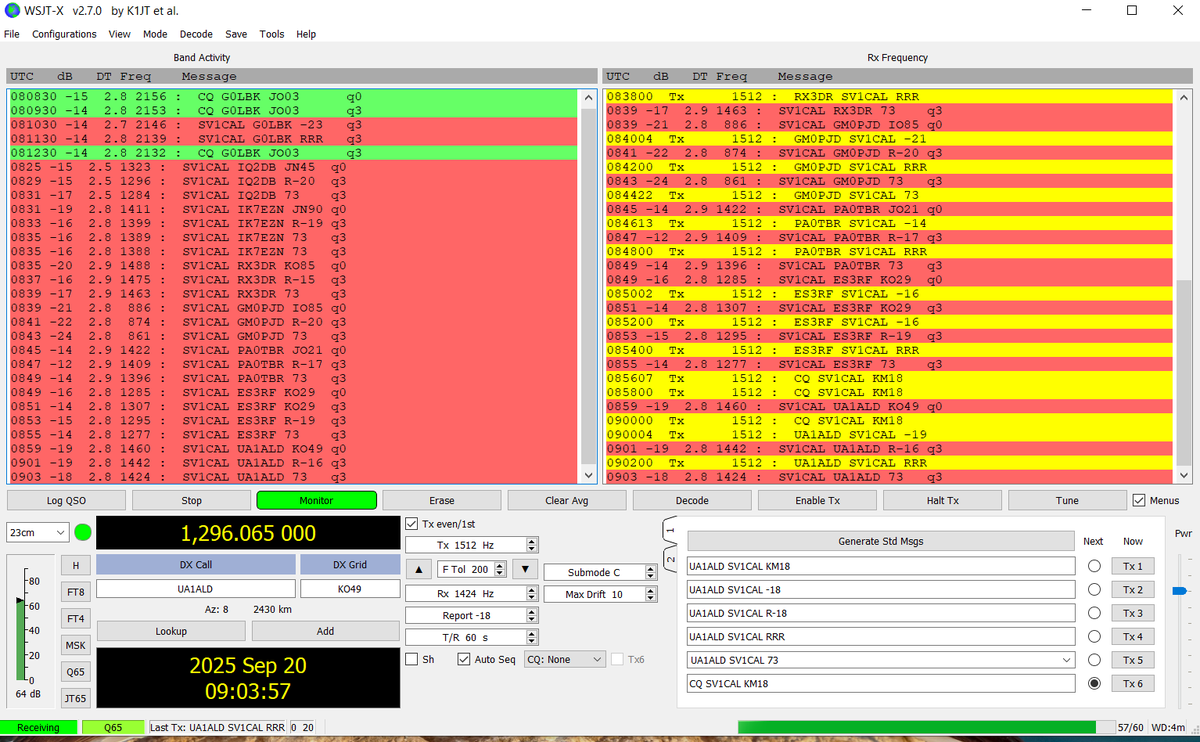
Task: Click the Lookup button
Action: [171, 631]
